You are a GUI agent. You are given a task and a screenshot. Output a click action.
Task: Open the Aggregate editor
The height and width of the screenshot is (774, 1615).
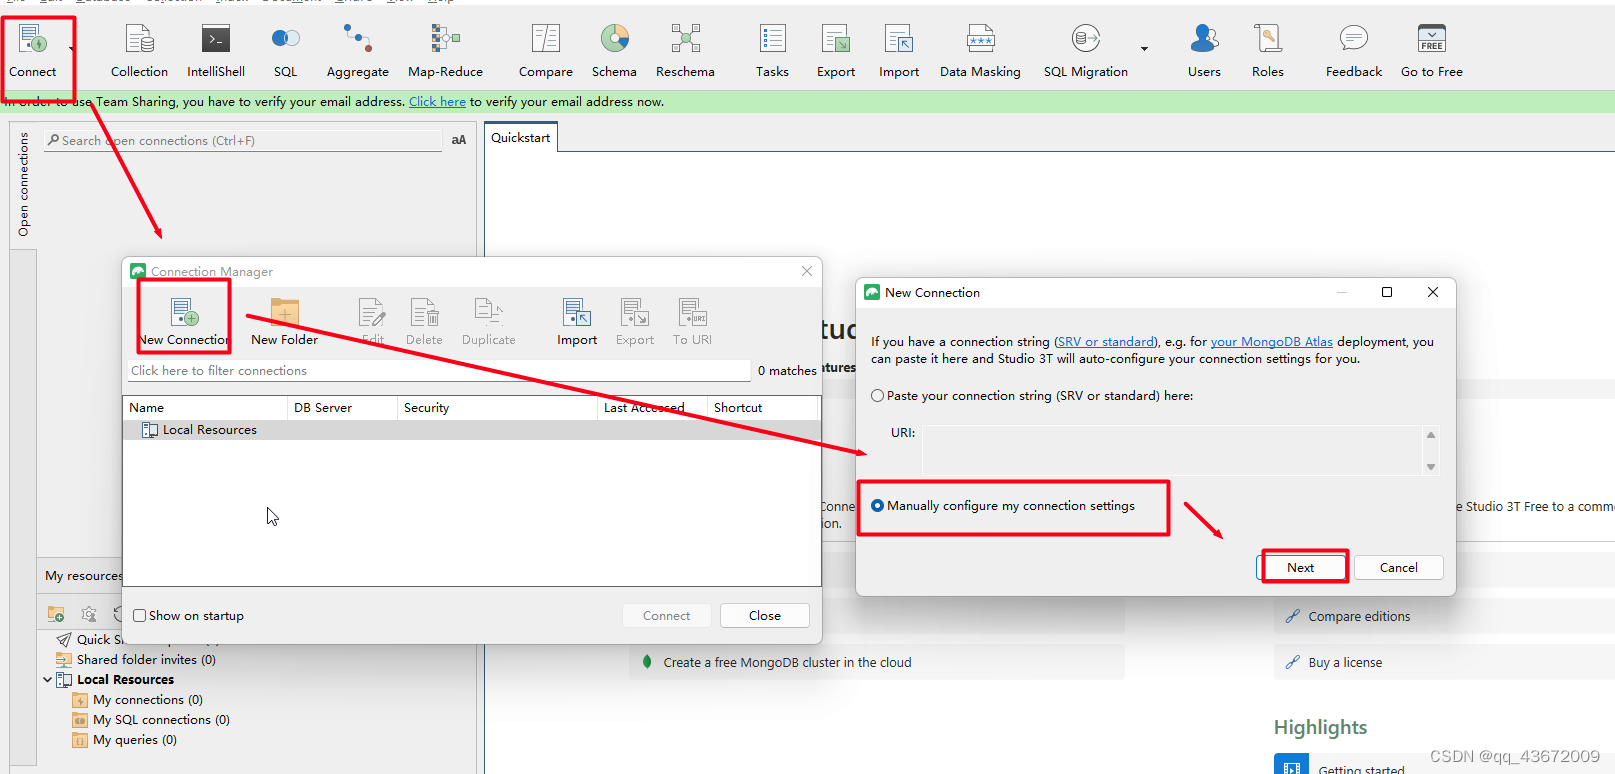click(358, 52)
